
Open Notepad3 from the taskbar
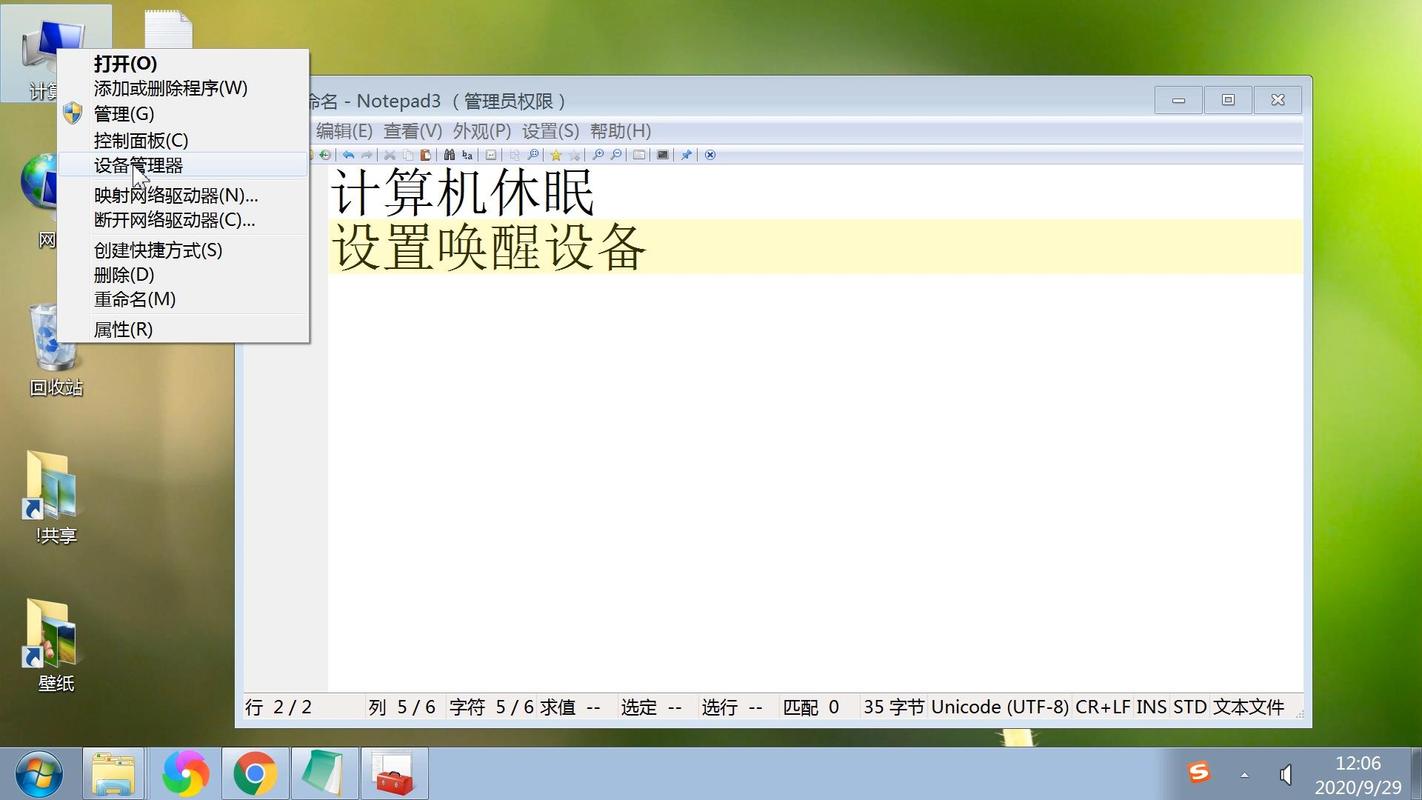325,772
